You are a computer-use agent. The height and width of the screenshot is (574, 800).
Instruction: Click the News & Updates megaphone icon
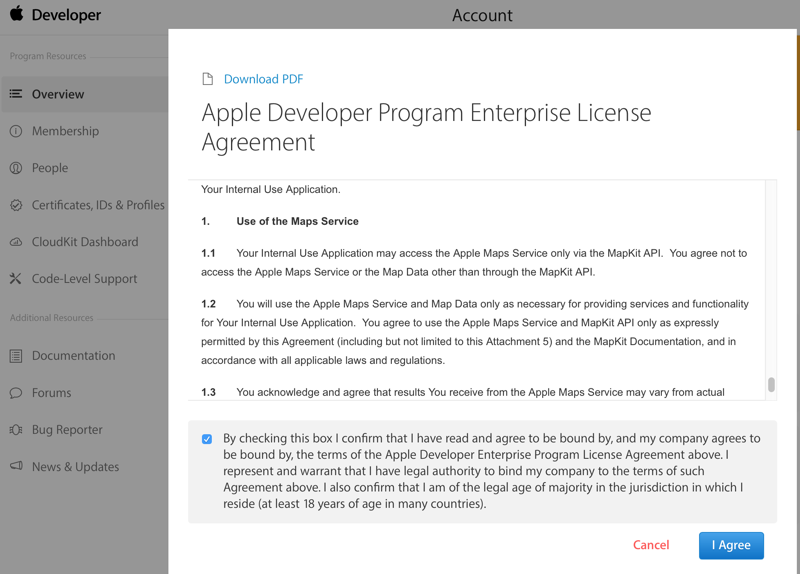pyautogui.click(x=16, y=466)
